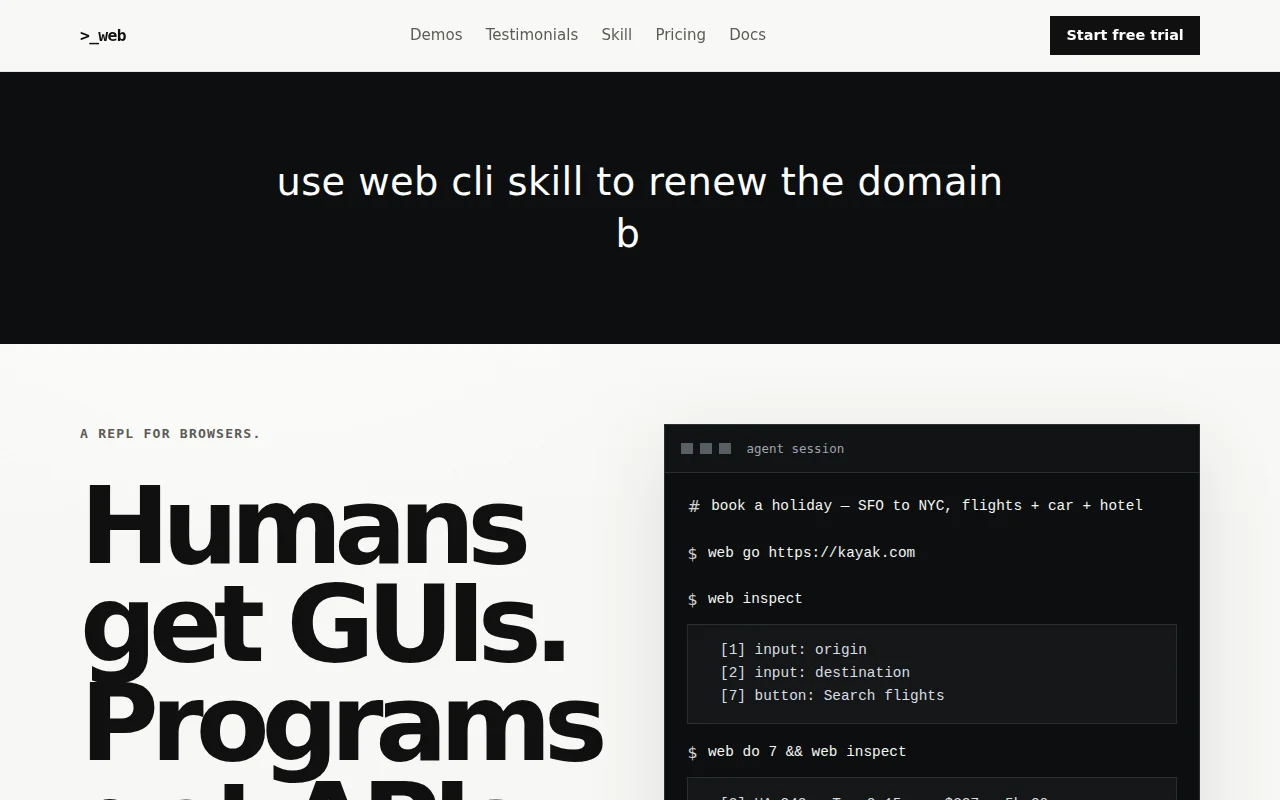Click 'web do 7 && web inspect' command
Viewport: 1280px width, 800px height.
[797, 752]
